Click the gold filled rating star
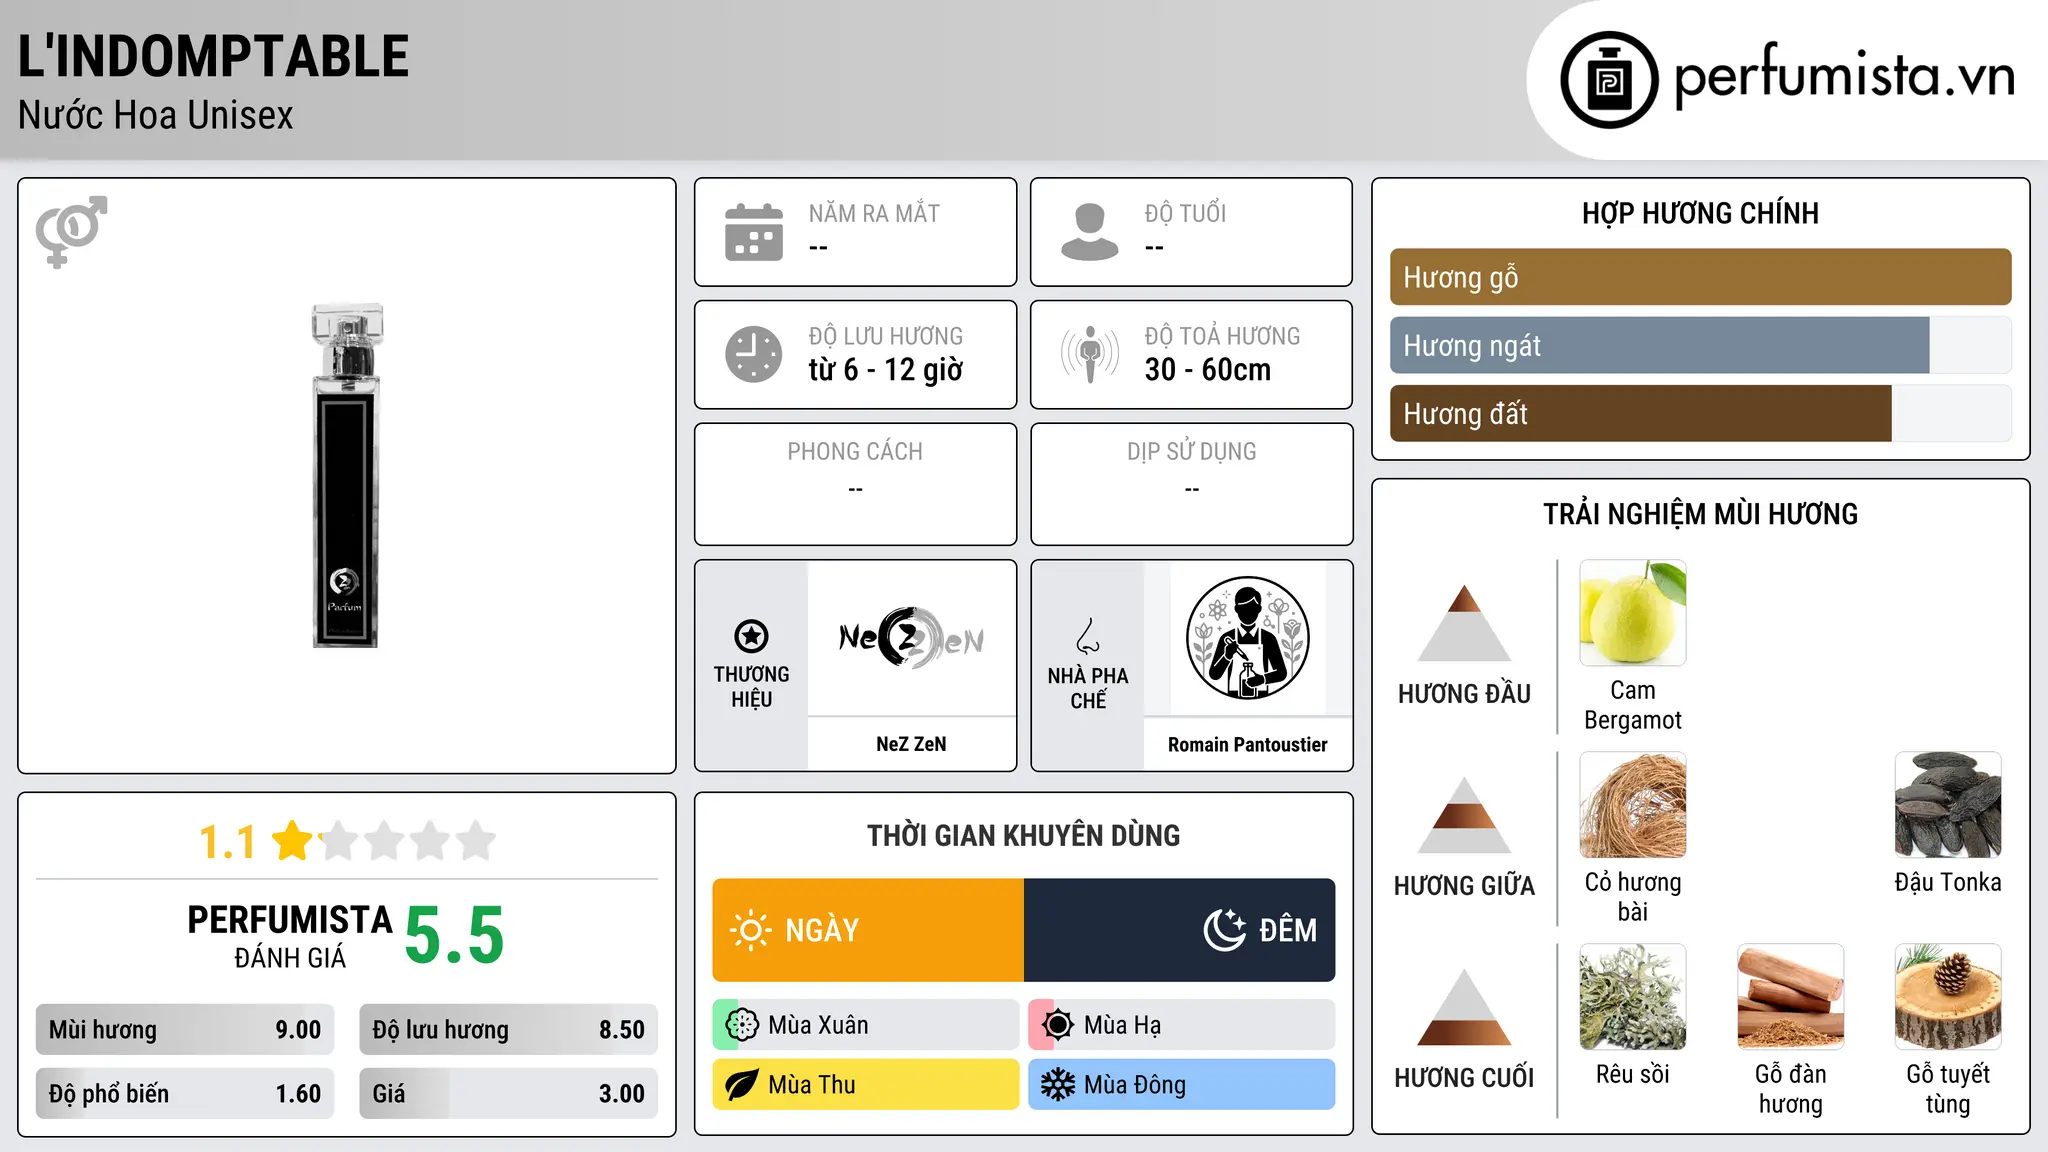2048x1152 pixels. [293, 840]
